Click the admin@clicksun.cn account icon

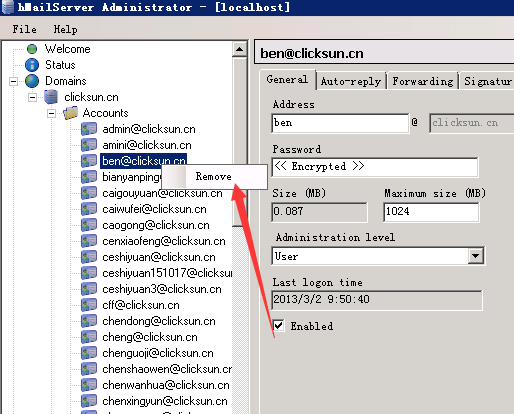pyautogui.click(x=89, y=129)
